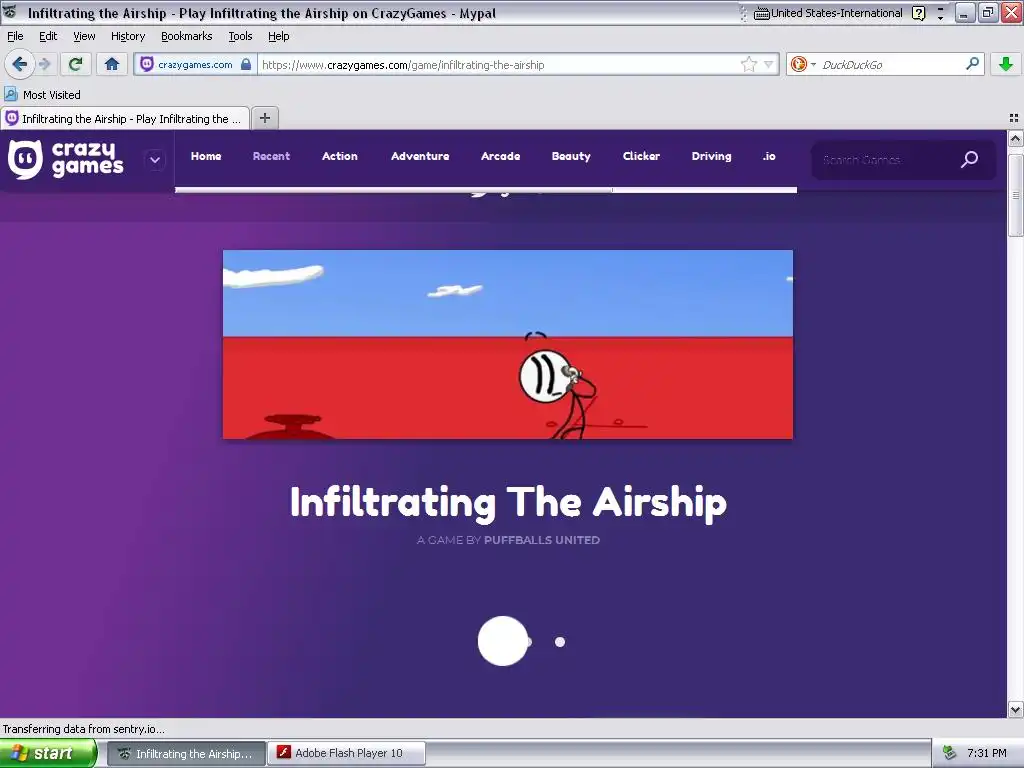Open the Arcade category
Screen dimensions: 1024x768
[x=500, y=156]
